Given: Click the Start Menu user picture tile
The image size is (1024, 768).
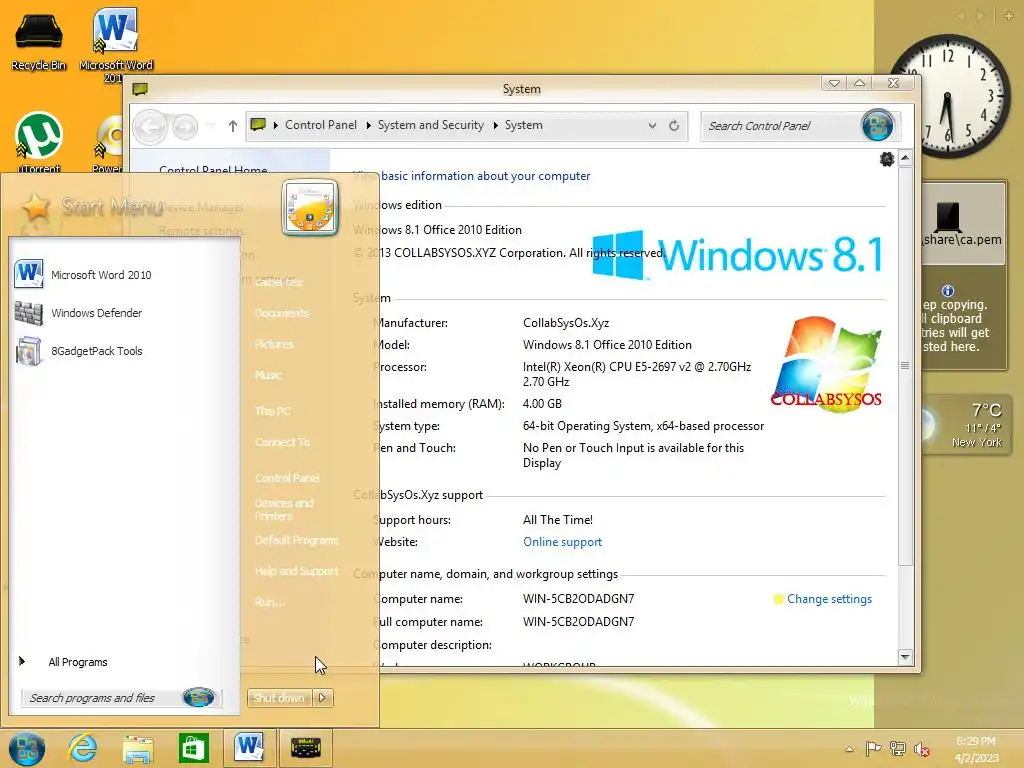Looking at the screenshot, I should click(310, 207).
